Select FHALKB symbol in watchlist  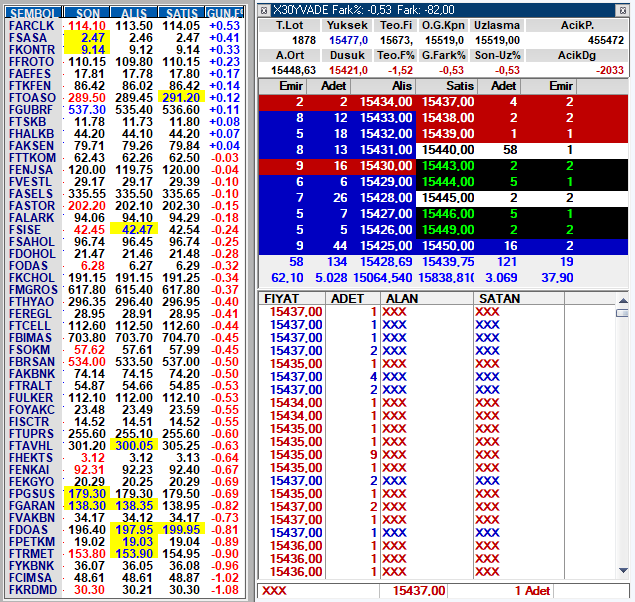(x=32, y=134)
